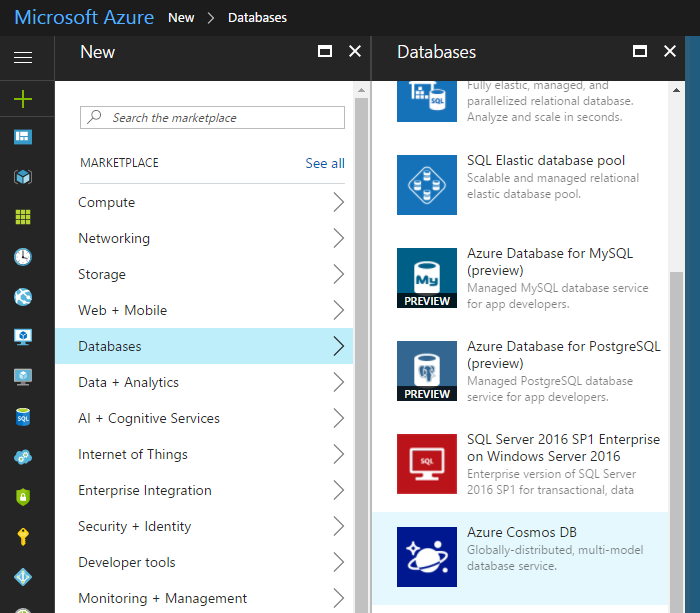The height and width of the screenshot is (613, 700).
Task: Click Microsoft Azure logo text
Action: point(84,17)
